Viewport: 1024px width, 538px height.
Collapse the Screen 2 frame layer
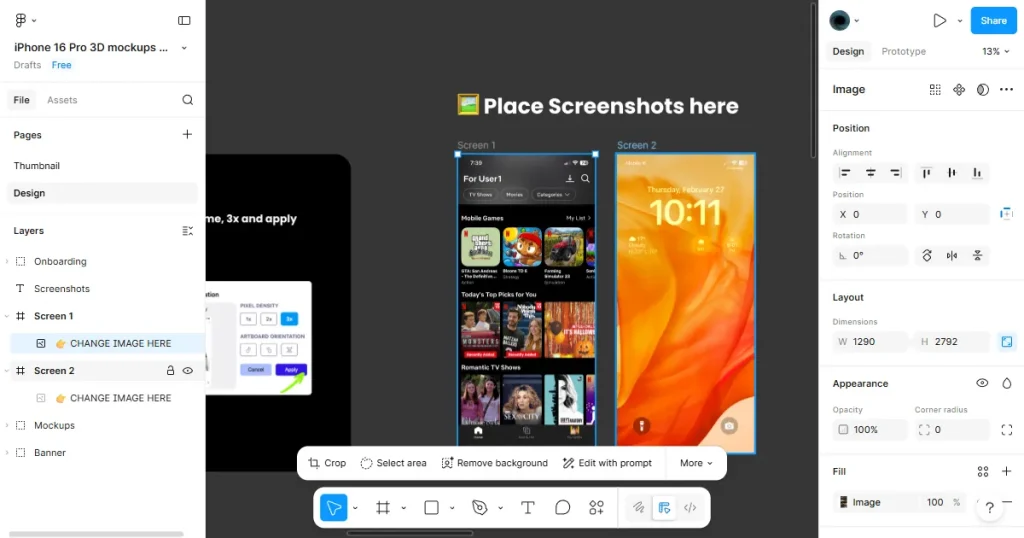(7, 371)
